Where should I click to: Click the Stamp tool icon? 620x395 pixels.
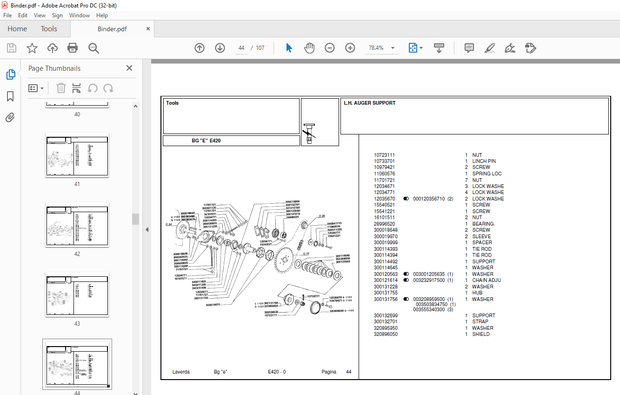[x=530, y=48]
